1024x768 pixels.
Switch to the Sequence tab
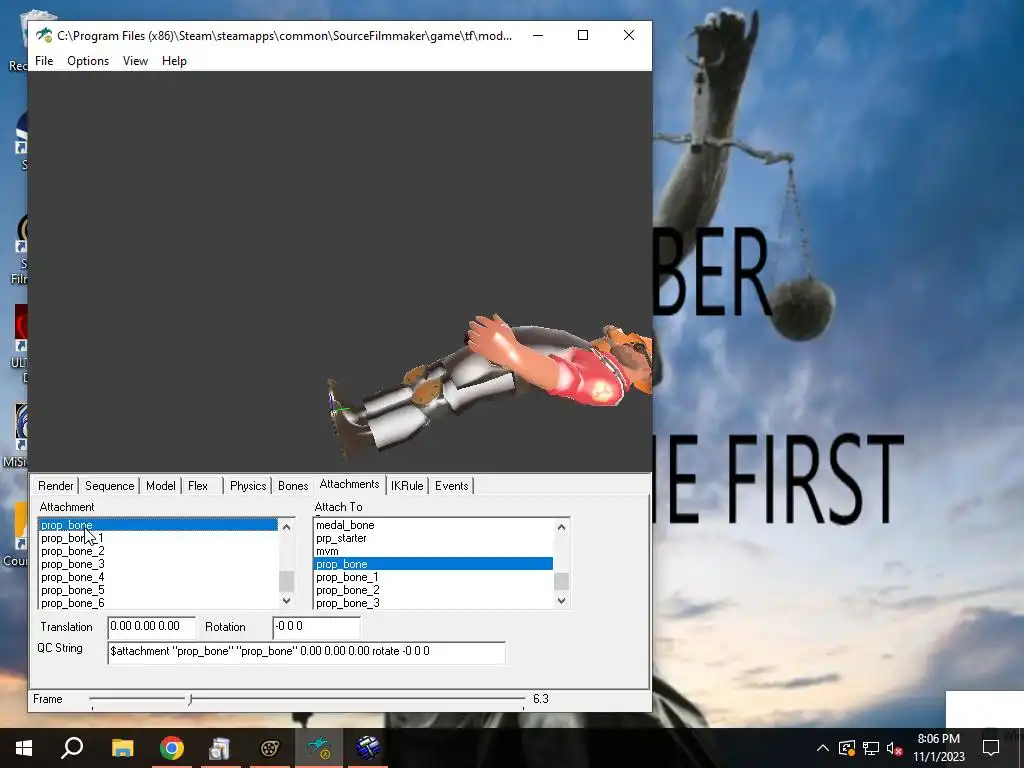point(109,486)
